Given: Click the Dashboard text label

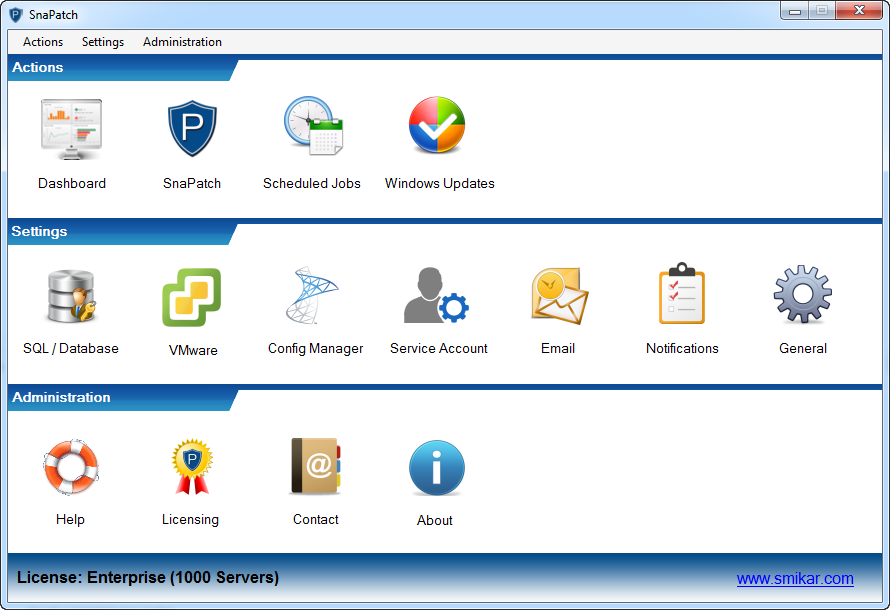Looking at the screenshot, I should pos(72,183).
